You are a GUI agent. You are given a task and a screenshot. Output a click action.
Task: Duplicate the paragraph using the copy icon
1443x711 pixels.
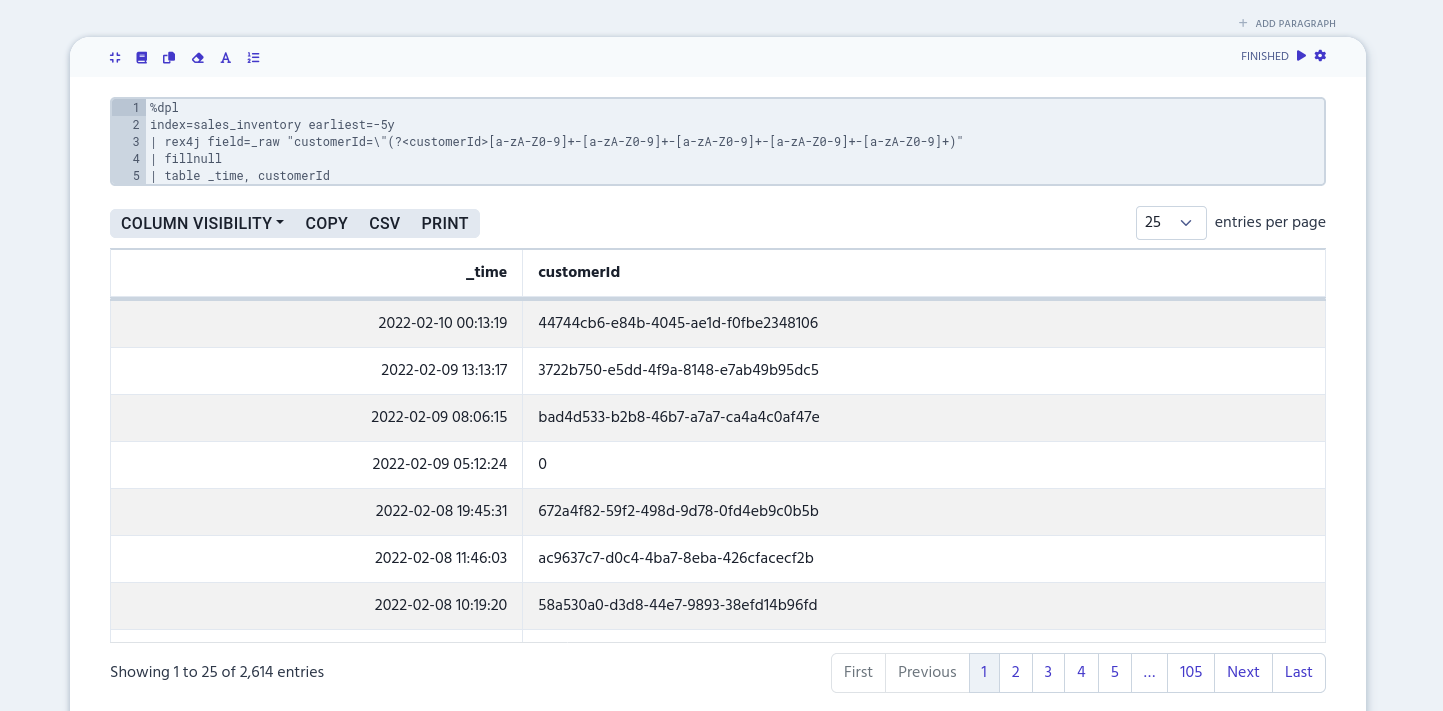click(x=169, y=57)
